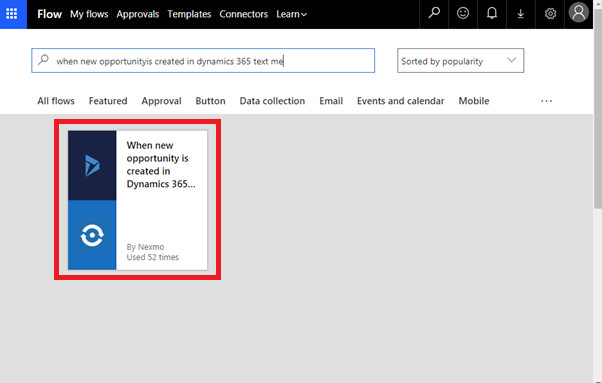Click the vertical scrollbar thumb
Screen dimensions: 602x383
598,109
